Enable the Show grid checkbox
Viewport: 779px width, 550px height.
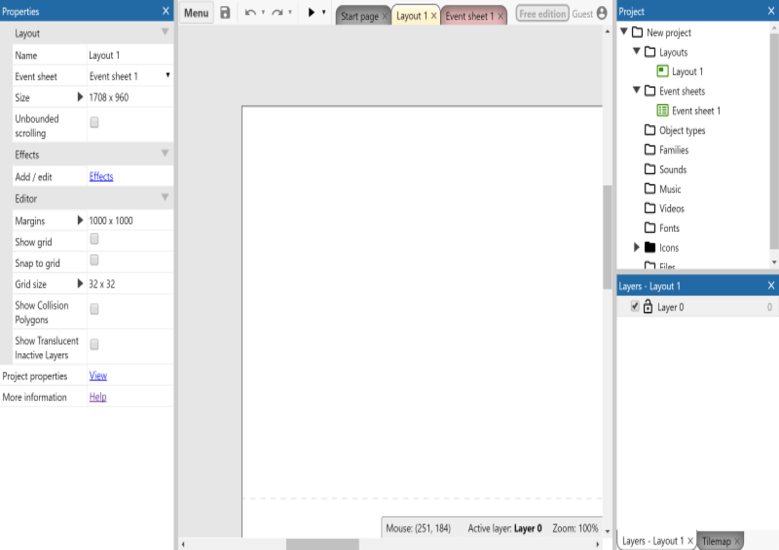[x=95, y=240]
